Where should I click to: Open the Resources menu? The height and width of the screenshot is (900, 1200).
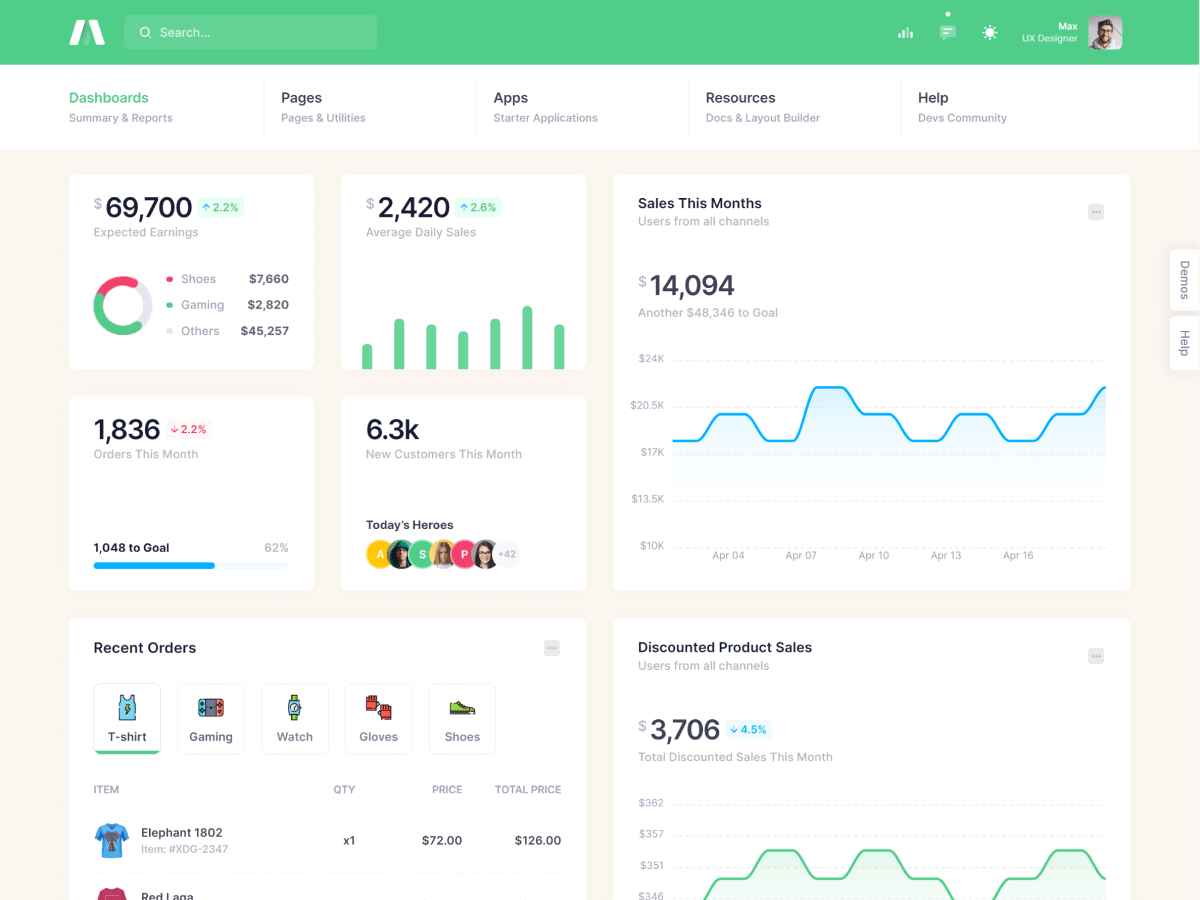coord(740,98)
